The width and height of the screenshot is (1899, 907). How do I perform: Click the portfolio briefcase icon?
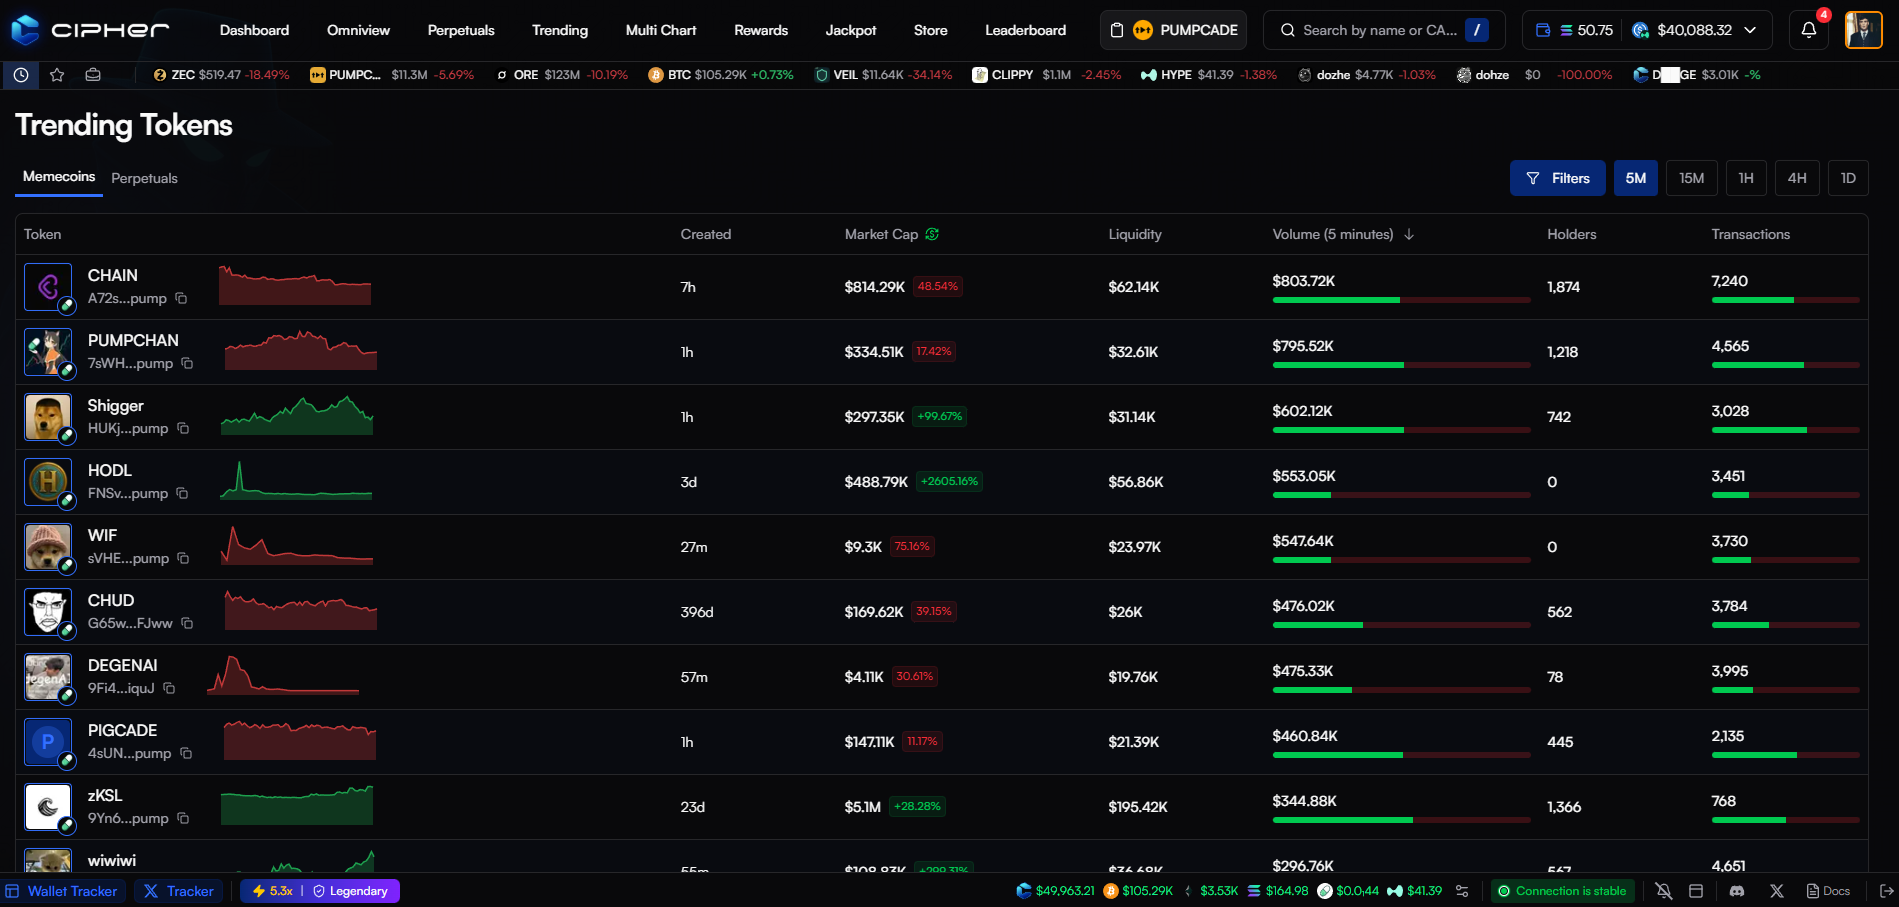point(93,75)
